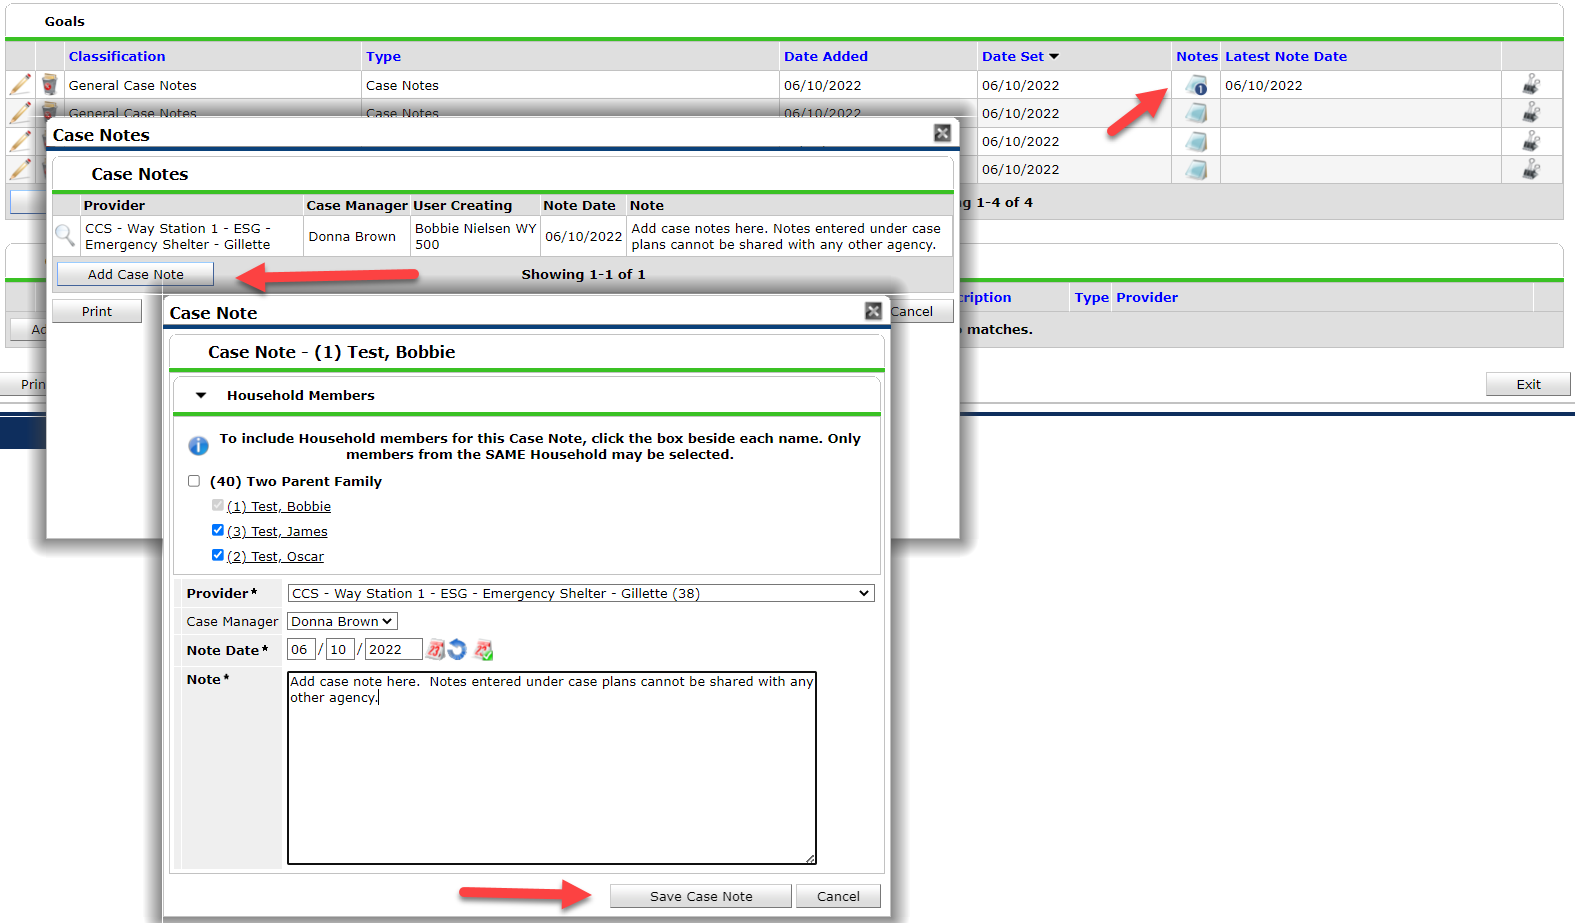Click binoculars icon in first goals row
This screenshot has width=1575, height=923.
(x=1531, y=85)
